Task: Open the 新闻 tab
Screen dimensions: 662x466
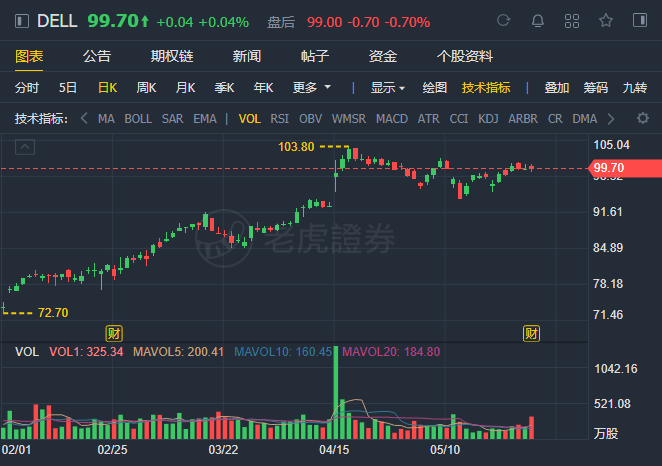Action: [247, 56]
